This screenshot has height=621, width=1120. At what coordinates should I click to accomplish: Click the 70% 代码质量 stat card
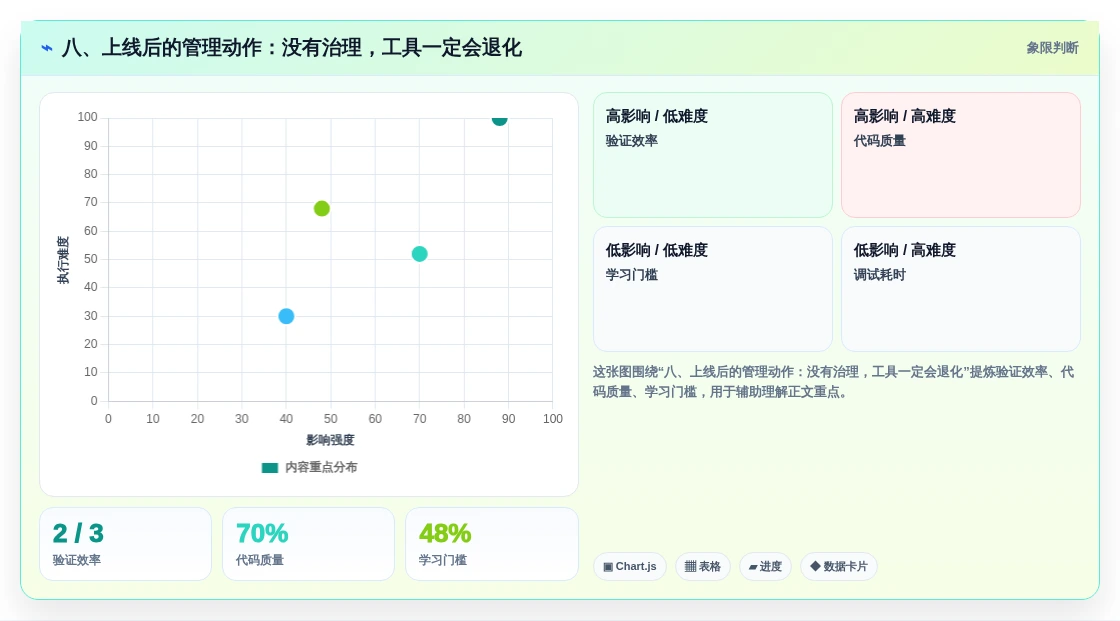click(309, 544)
